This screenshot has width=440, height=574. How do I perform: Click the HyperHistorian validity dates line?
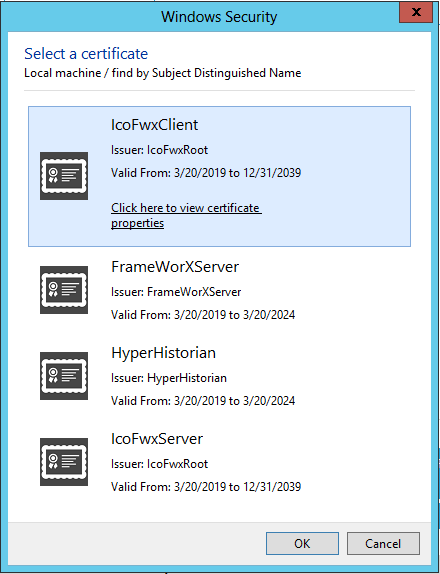point(203,401)
